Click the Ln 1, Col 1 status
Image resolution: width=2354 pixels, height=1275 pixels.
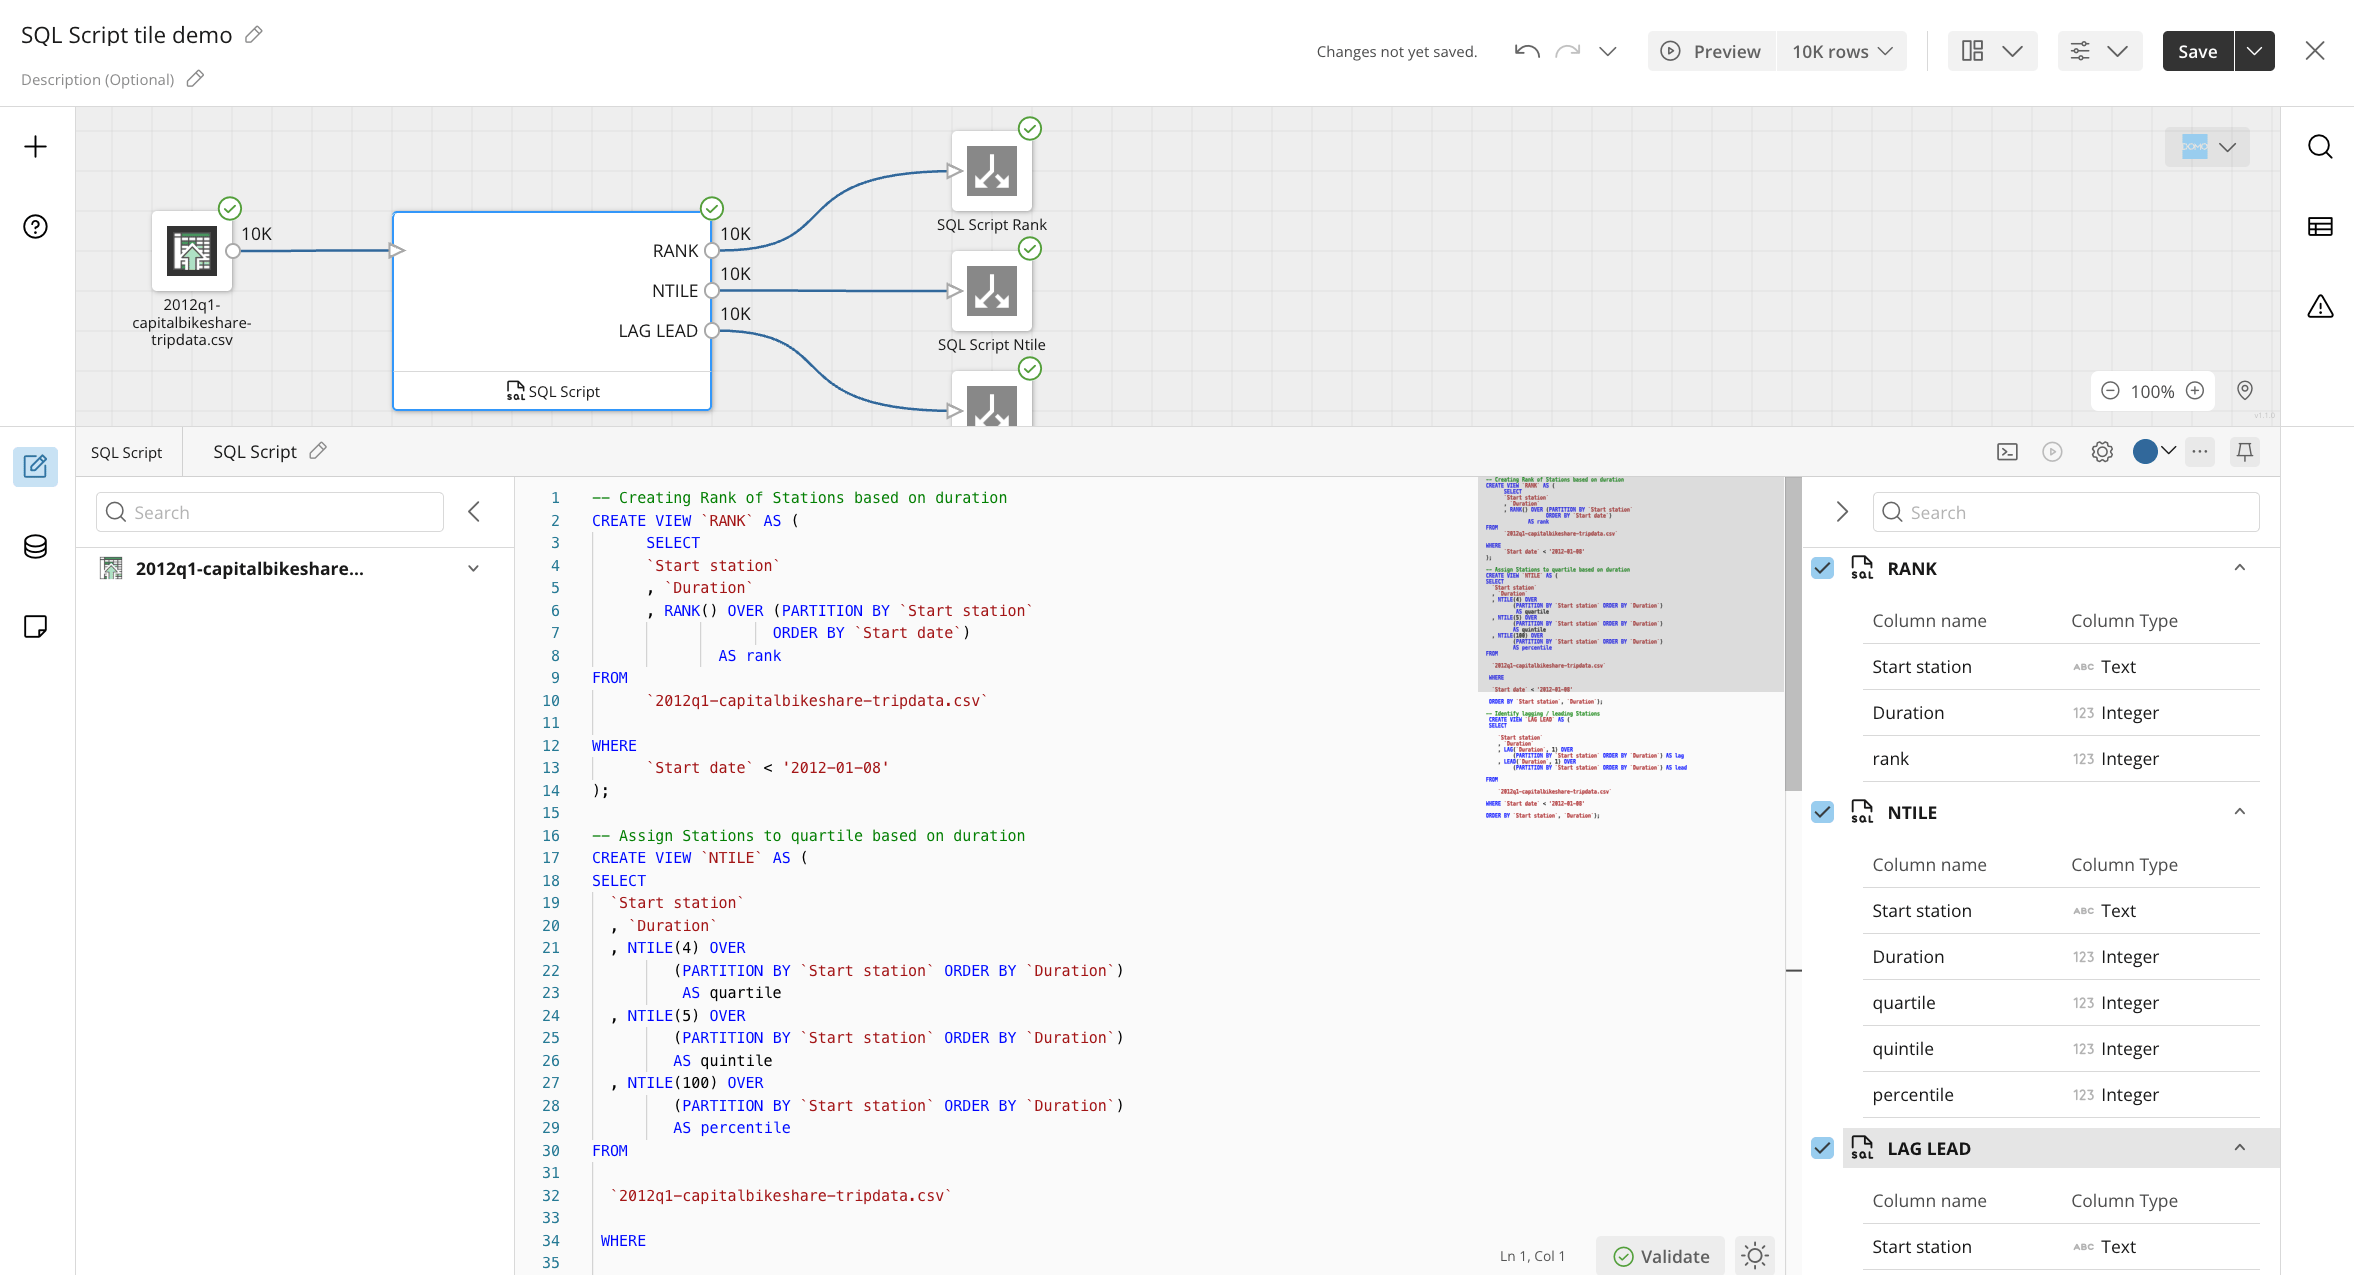click(1532, 1257)
